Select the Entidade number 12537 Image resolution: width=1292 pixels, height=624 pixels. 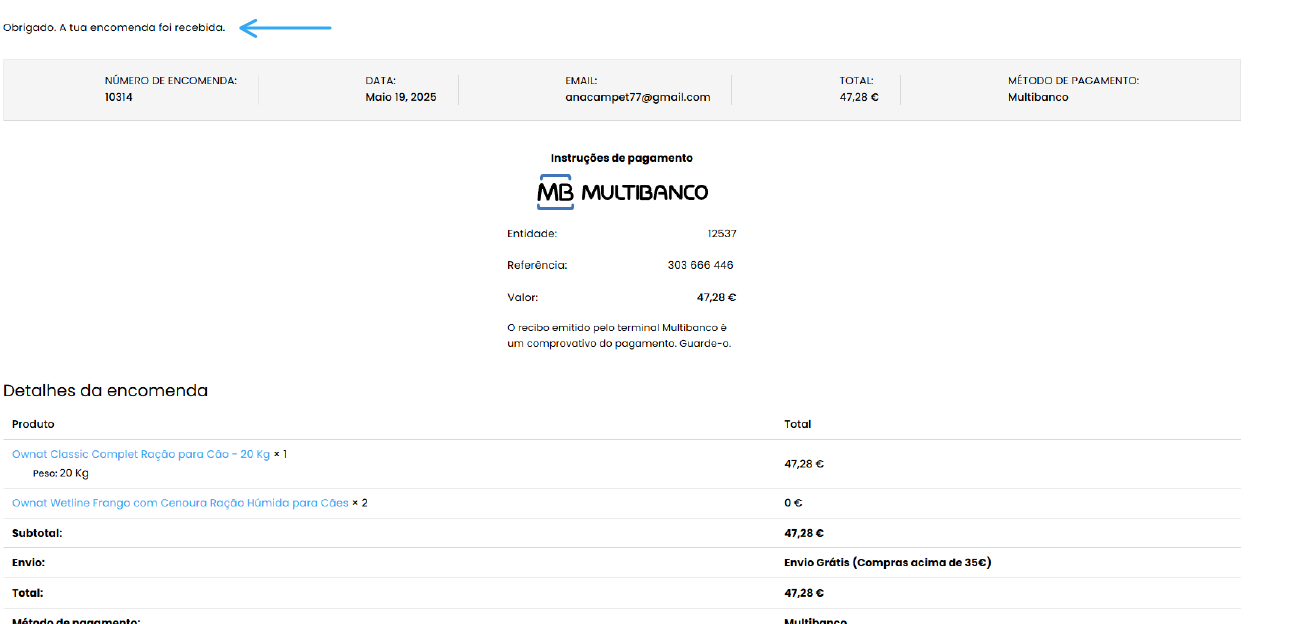pos(722,234)
